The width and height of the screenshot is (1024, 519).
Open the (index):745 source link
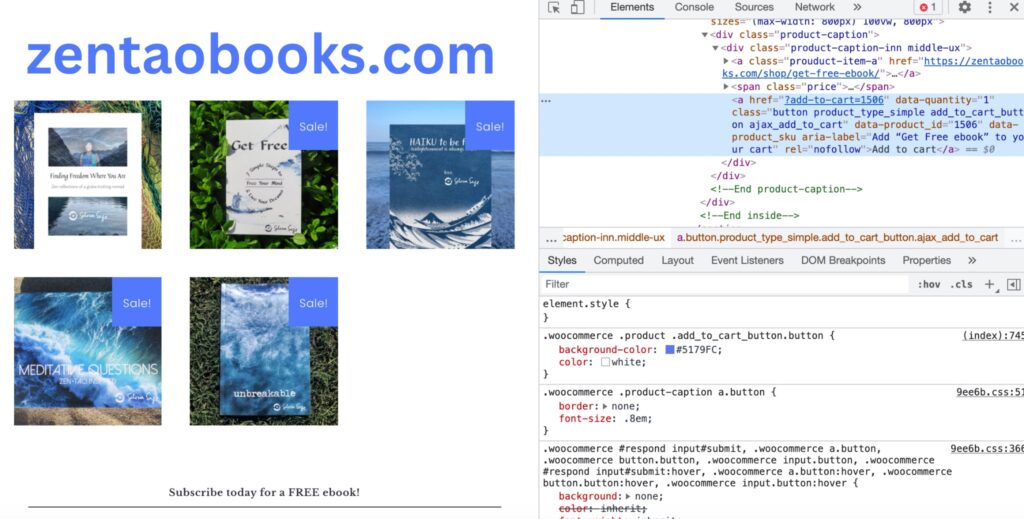(993, 336)
